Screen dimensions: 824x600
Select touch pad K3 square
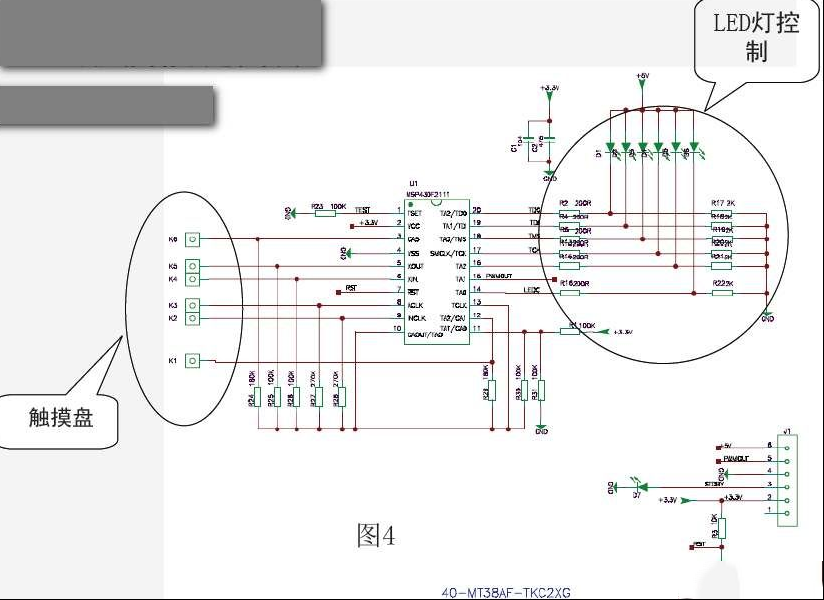[x=193, y=305]
